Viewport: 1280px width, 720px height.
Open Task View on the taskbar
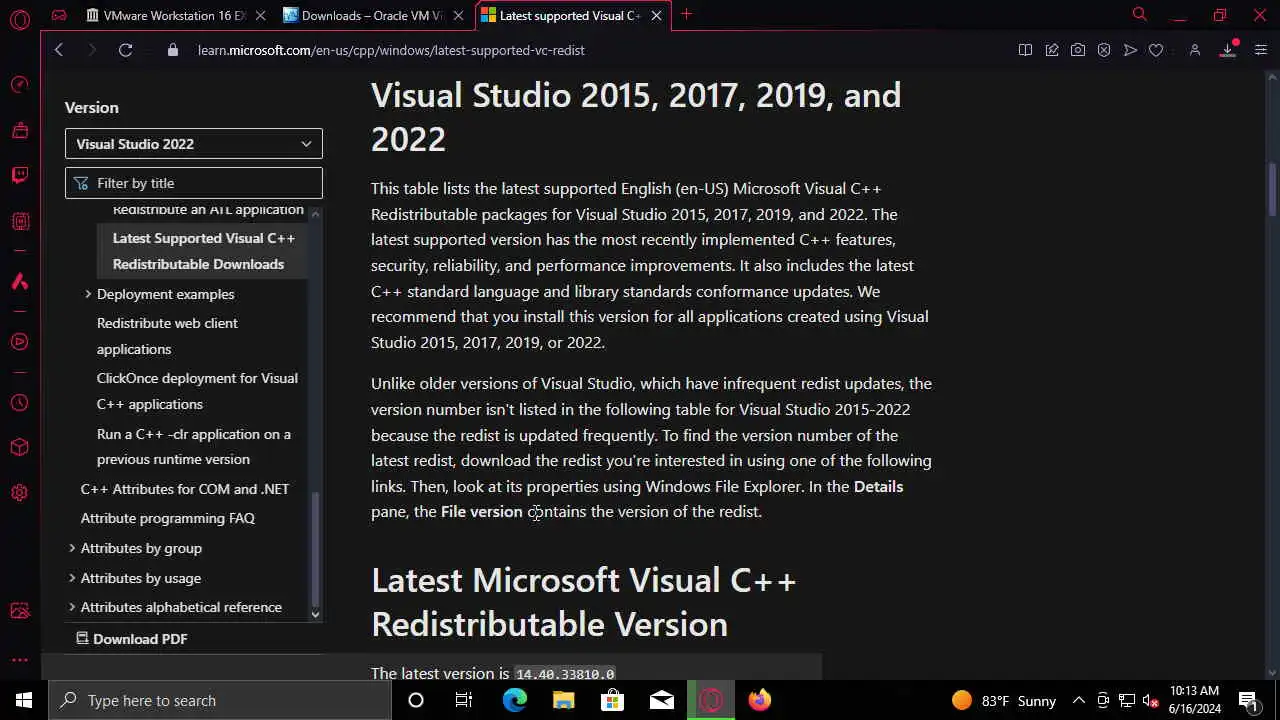pos(464,700)
